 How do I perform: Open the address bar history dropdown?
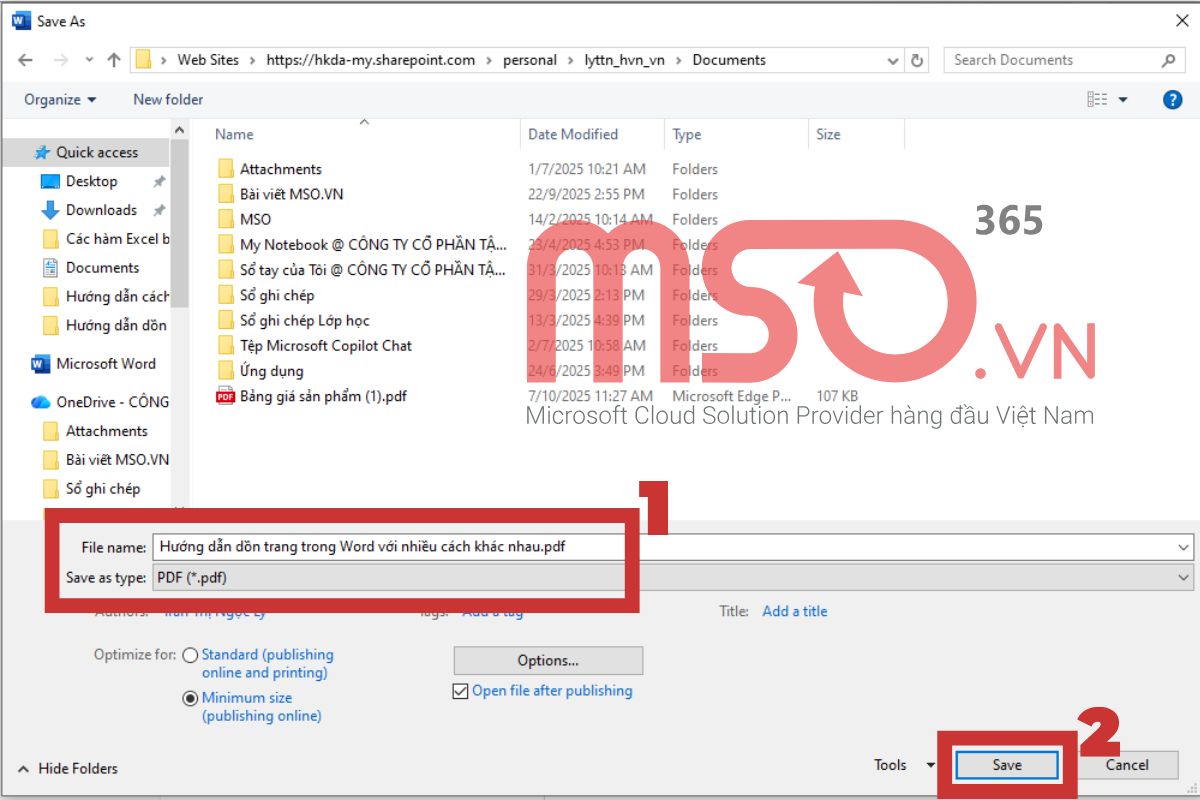click(x=894, y=61)
